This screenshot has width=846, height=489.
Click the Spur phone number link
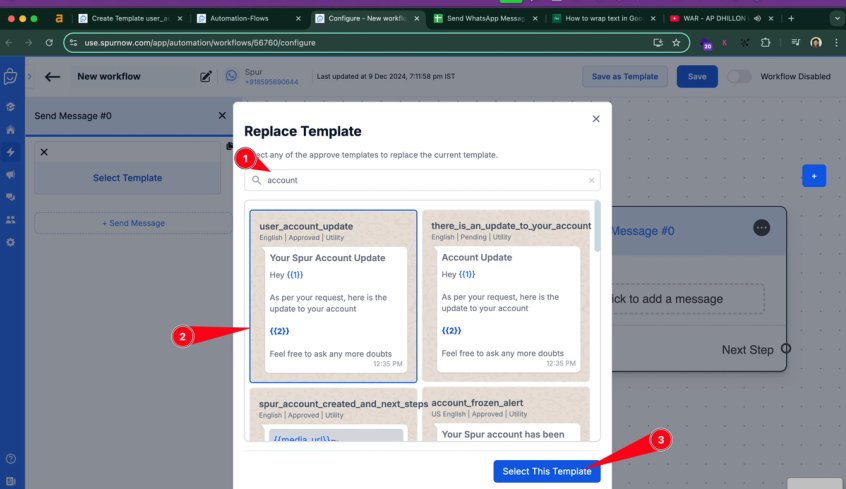(x=271, y=82)
